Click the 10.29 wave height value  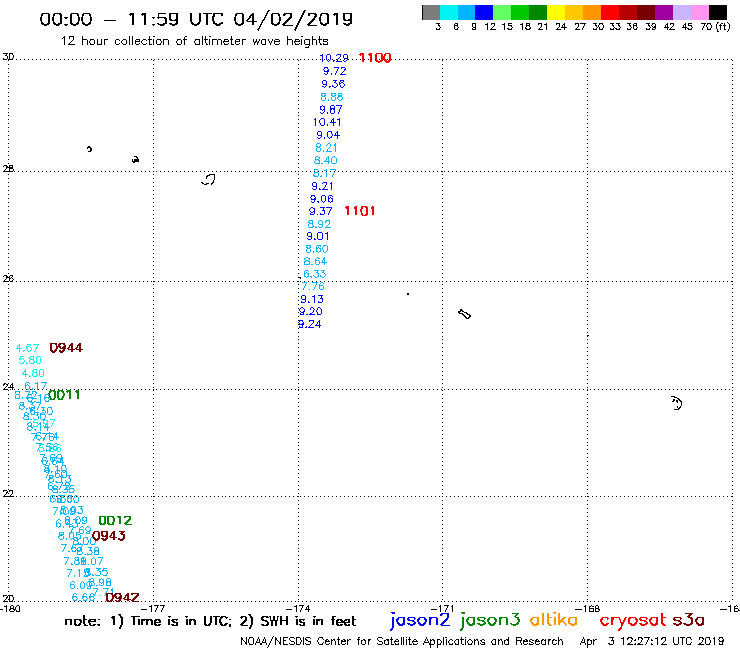[334, 58]
